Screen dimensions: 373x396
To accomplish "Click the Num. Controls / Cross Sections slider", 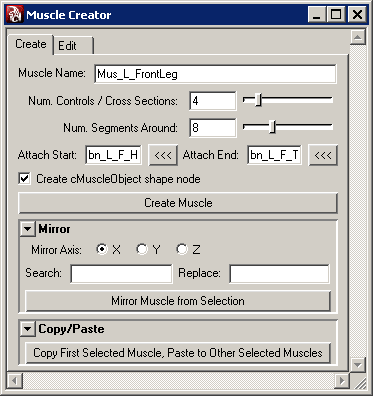I will coord(288,100).
